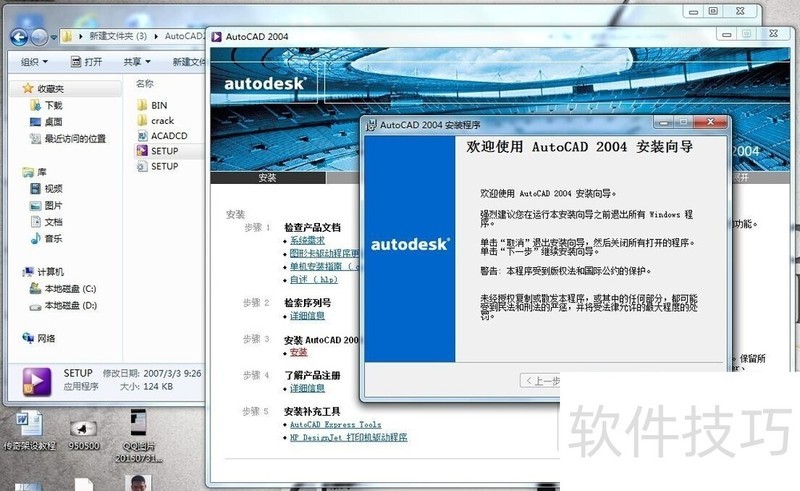Viewport: 800px width, 491px height.
Task: Open the 自述 (.hlp) link
Action: pyautogui.click(x=314, y=279)
